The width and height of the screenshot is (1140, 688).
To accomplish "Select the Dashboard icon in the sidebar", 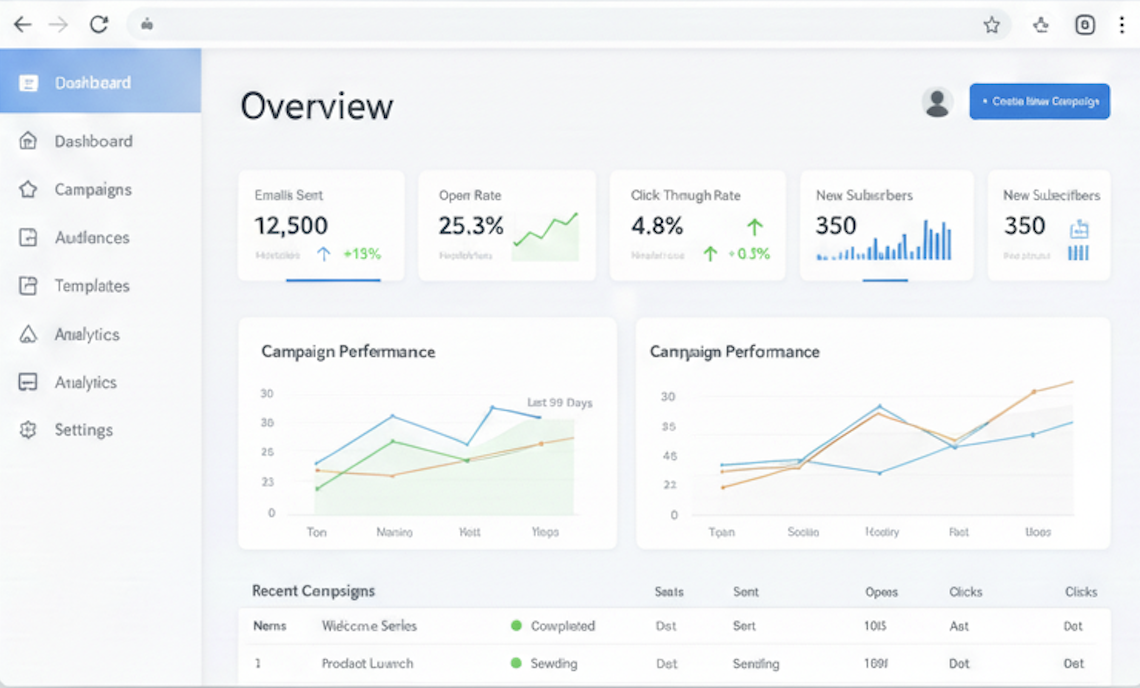I will point(30,141).
